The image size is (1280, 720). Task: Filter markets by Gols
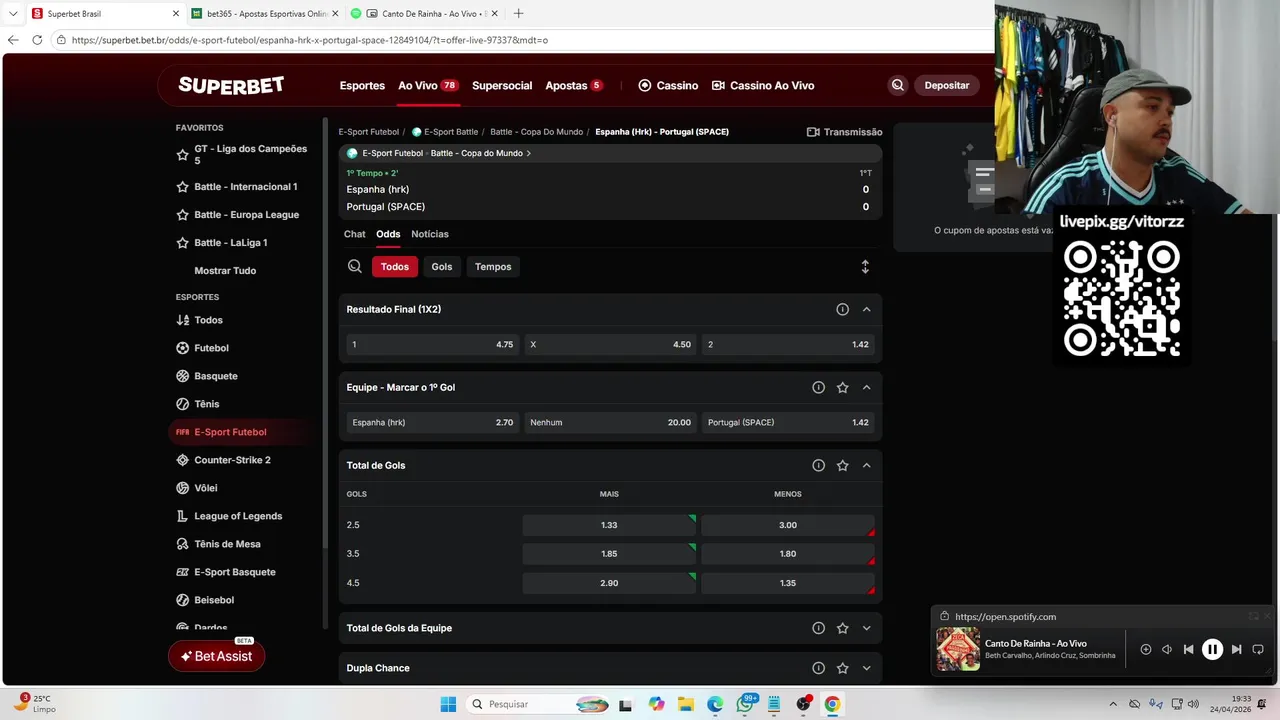[442, 267]
